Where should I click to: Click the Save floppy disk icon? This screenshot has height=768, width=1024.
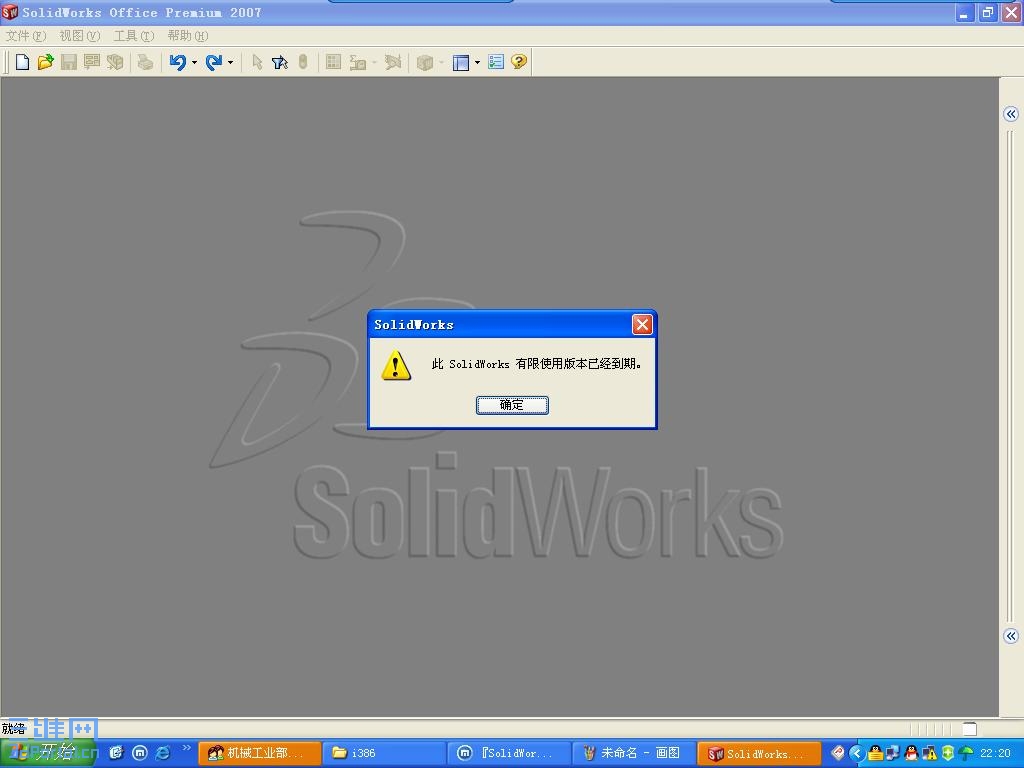click(x=69, y=62)
